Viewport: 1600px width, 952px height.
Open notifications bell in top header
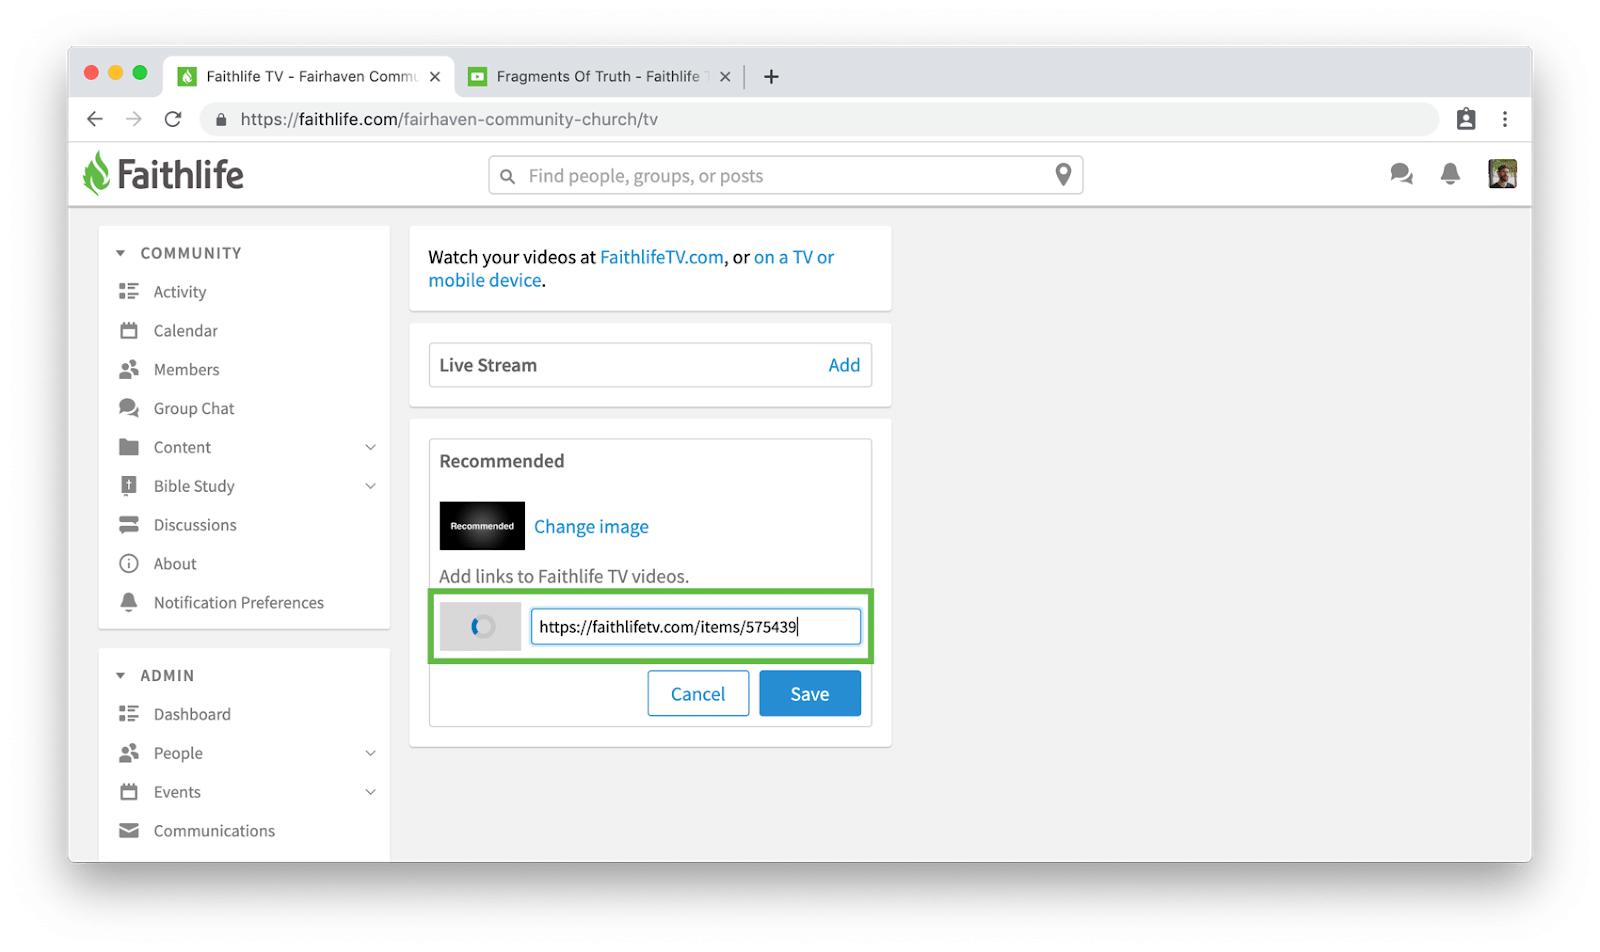pyautogui.click(x=1450, y=174)
